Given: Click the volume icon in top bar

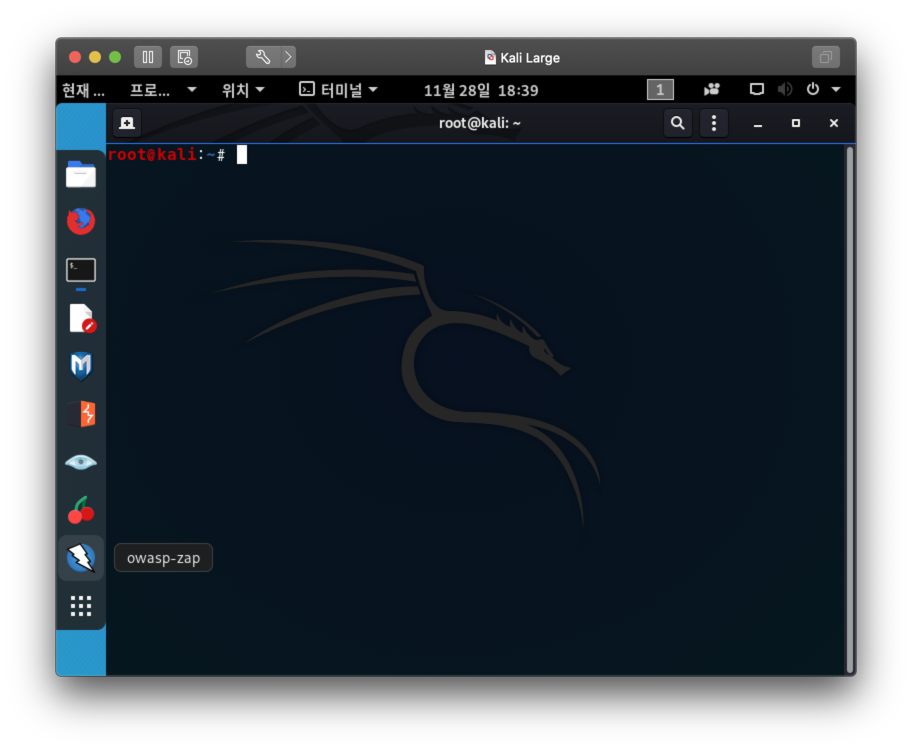Looking at the screenshot, I should (x=785, y=90).
